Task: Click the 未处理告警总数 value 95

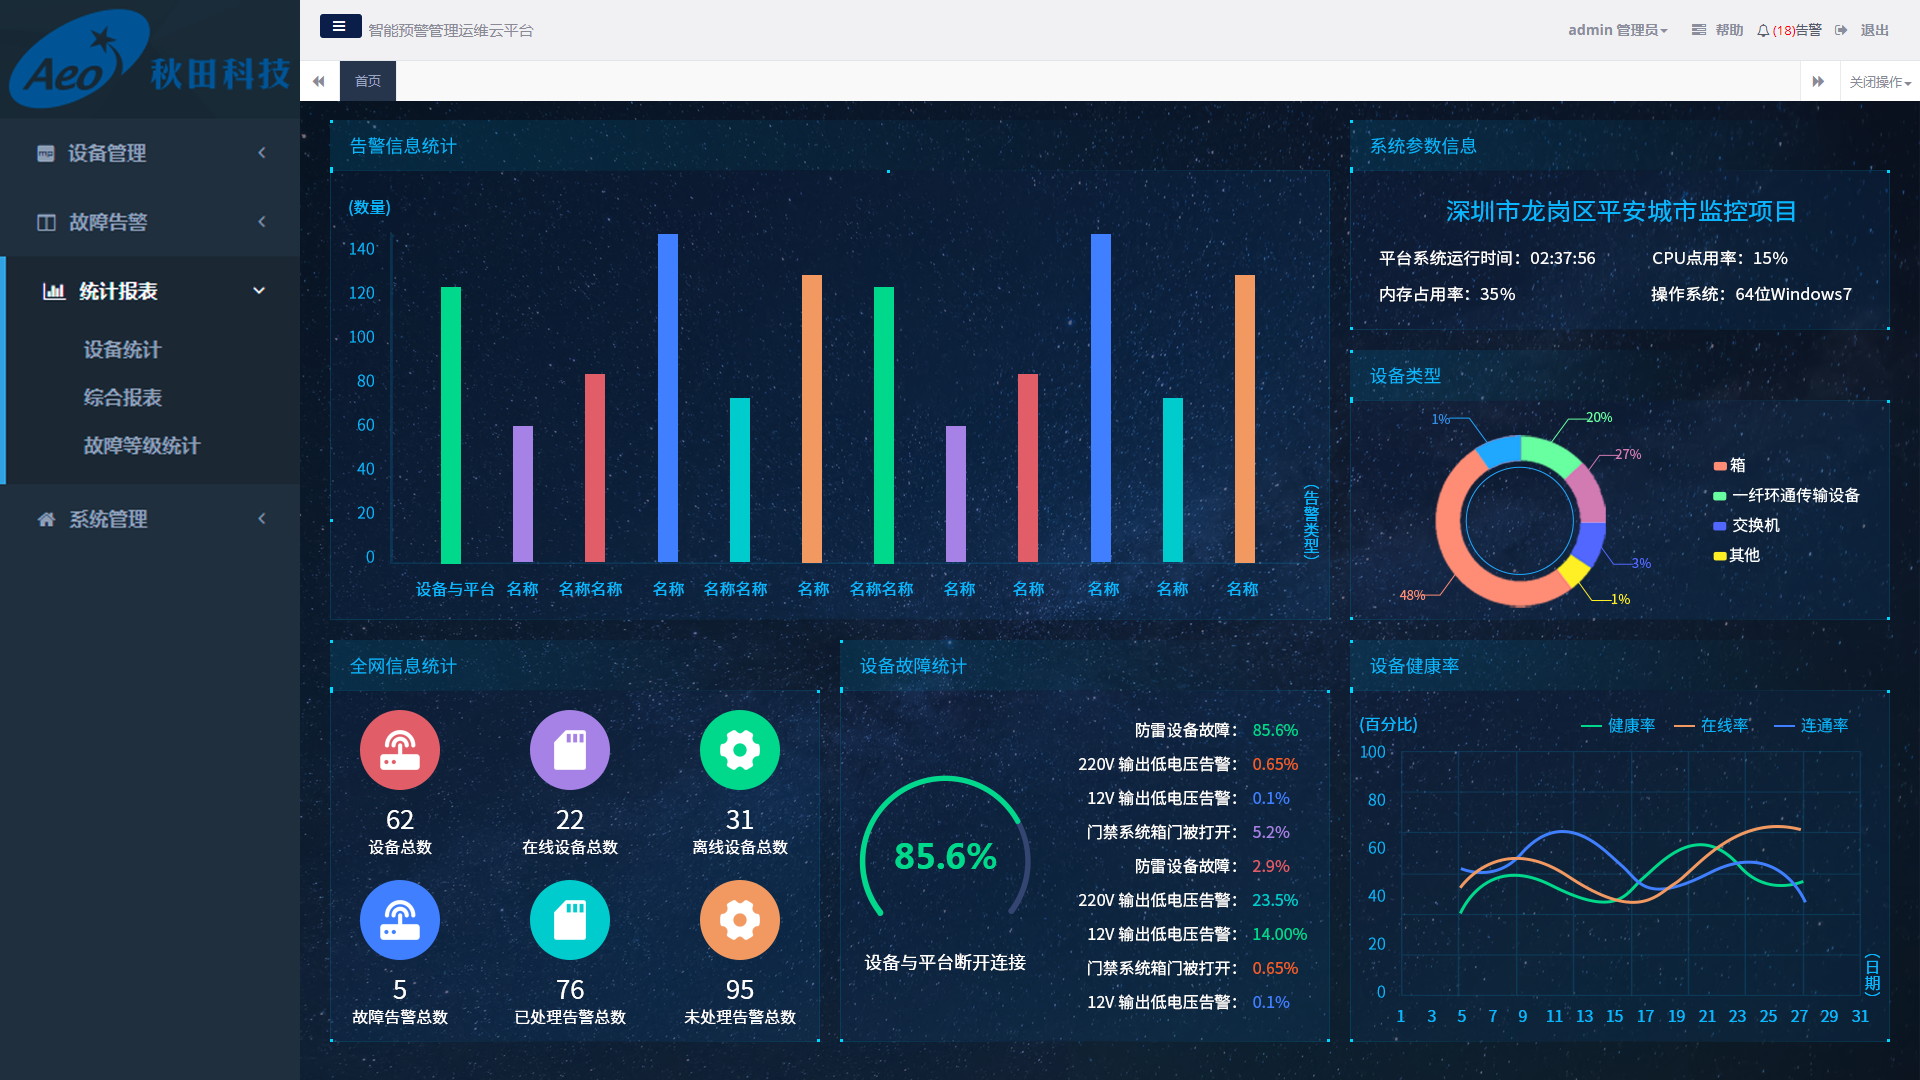Action: pyautogui.click(x=740, y=991)
